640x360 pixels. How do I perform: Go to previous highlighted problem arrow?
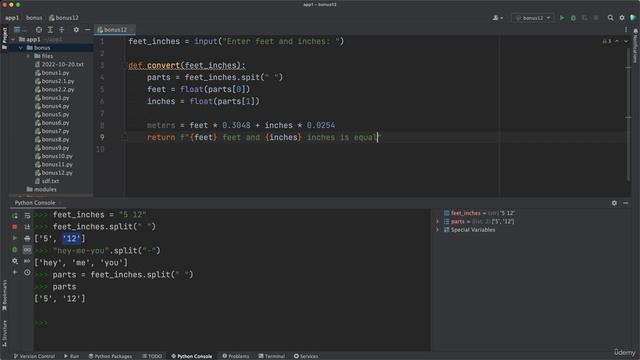pos(617,41)
